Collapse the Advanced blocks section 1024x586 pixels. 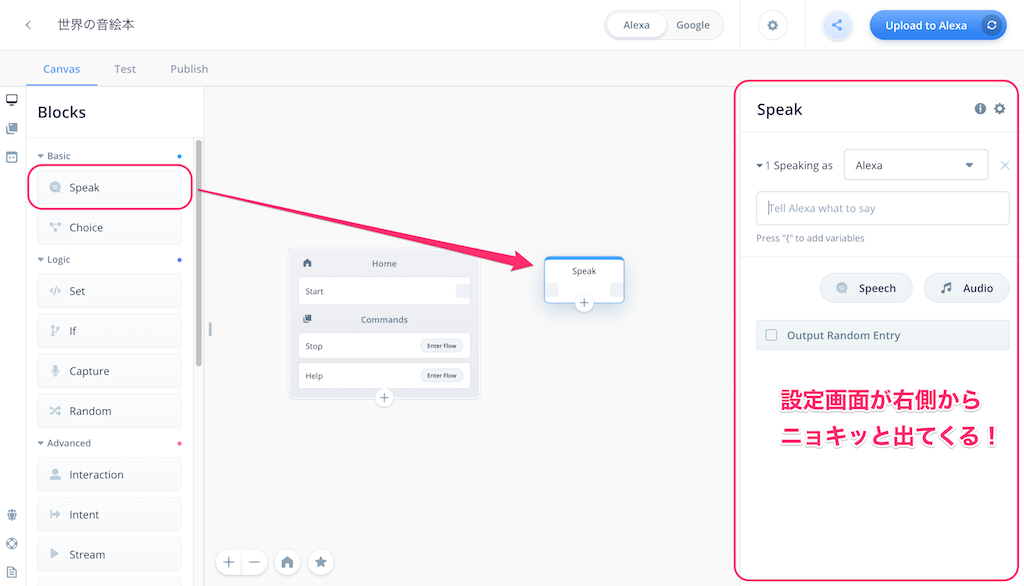40,443
